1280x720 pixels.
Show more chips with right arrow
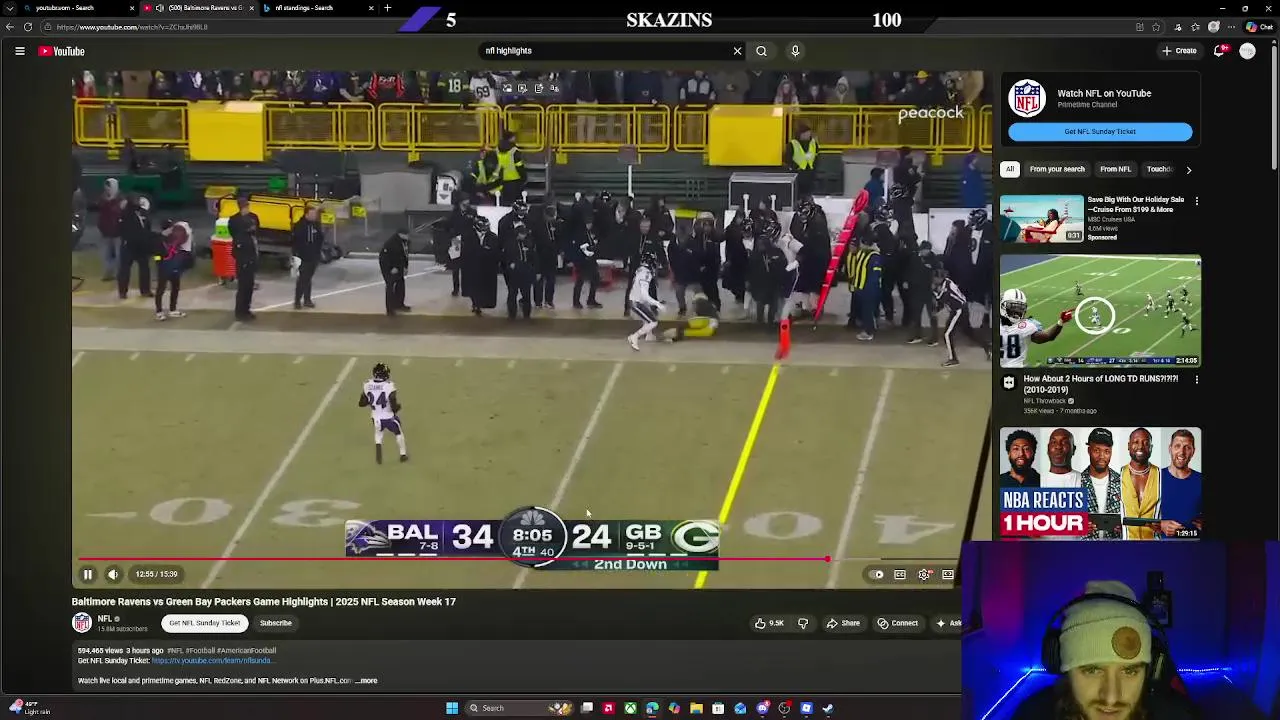1188,170
